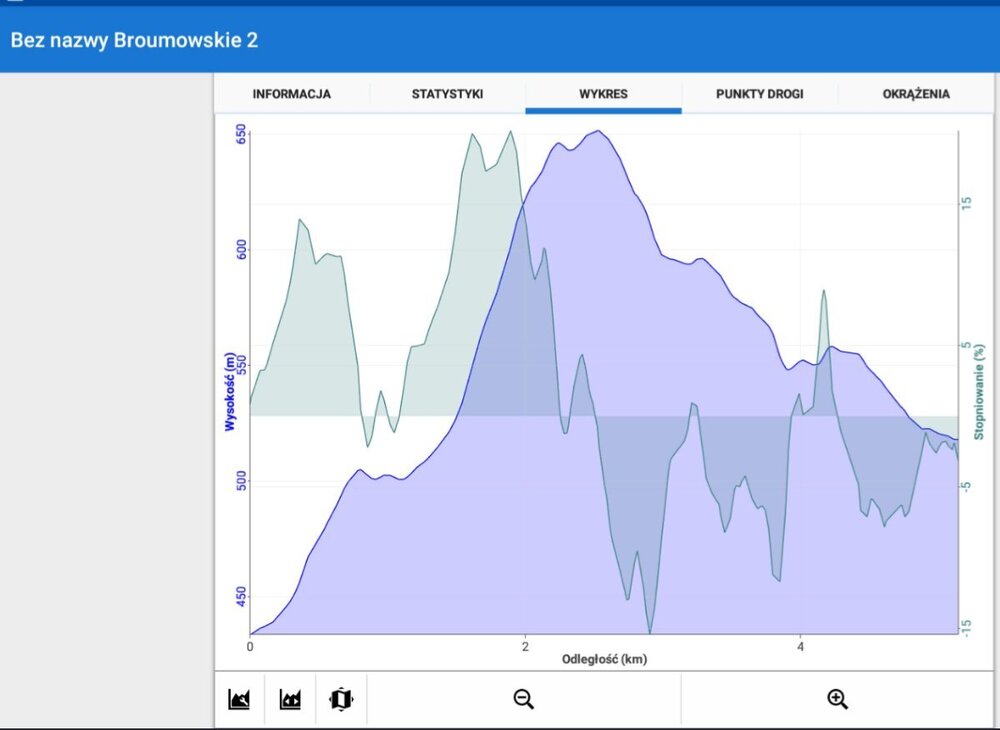
Task: Open the STATYSTYKI tab
Action: point(447,94)
